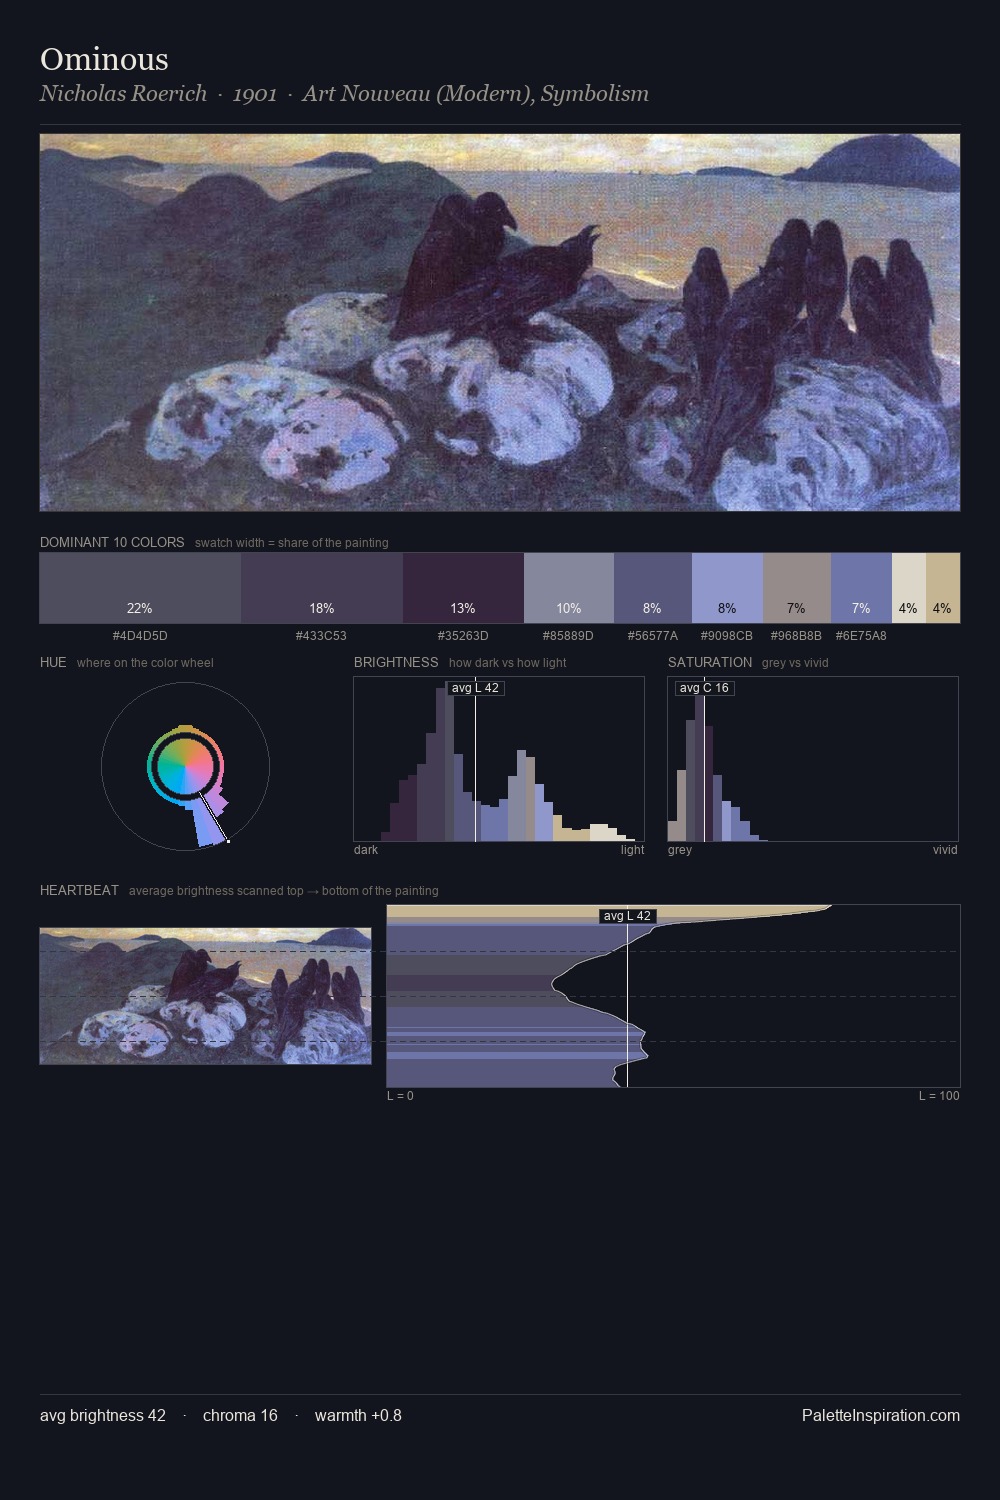
Task: Click the 'vivid' saturation axis label
Action: (945, 850)
